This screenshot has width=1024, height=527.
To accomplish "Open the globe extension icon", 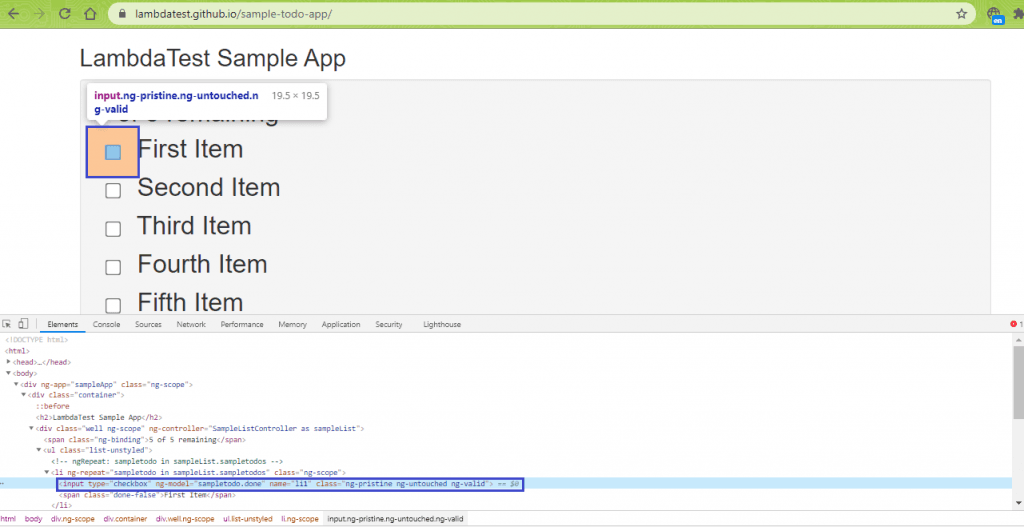I will pos(995,14).
